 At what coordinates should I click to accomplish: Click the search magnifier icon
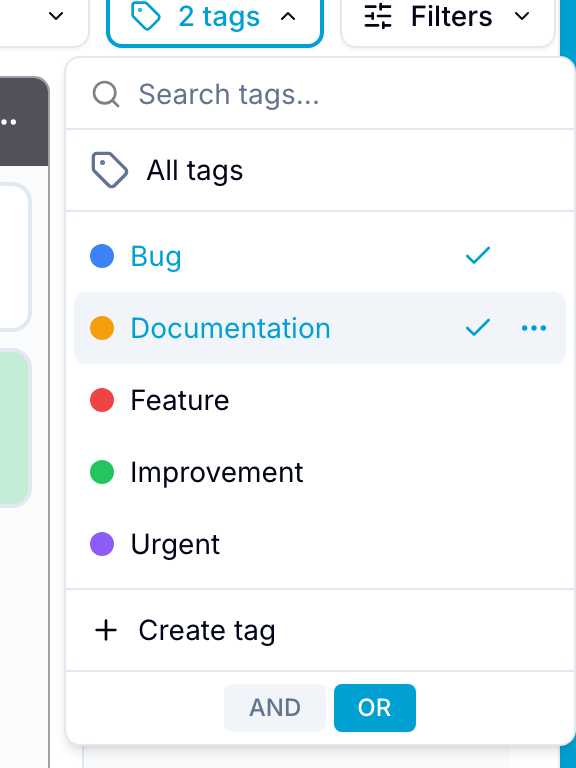coord(106,94)
